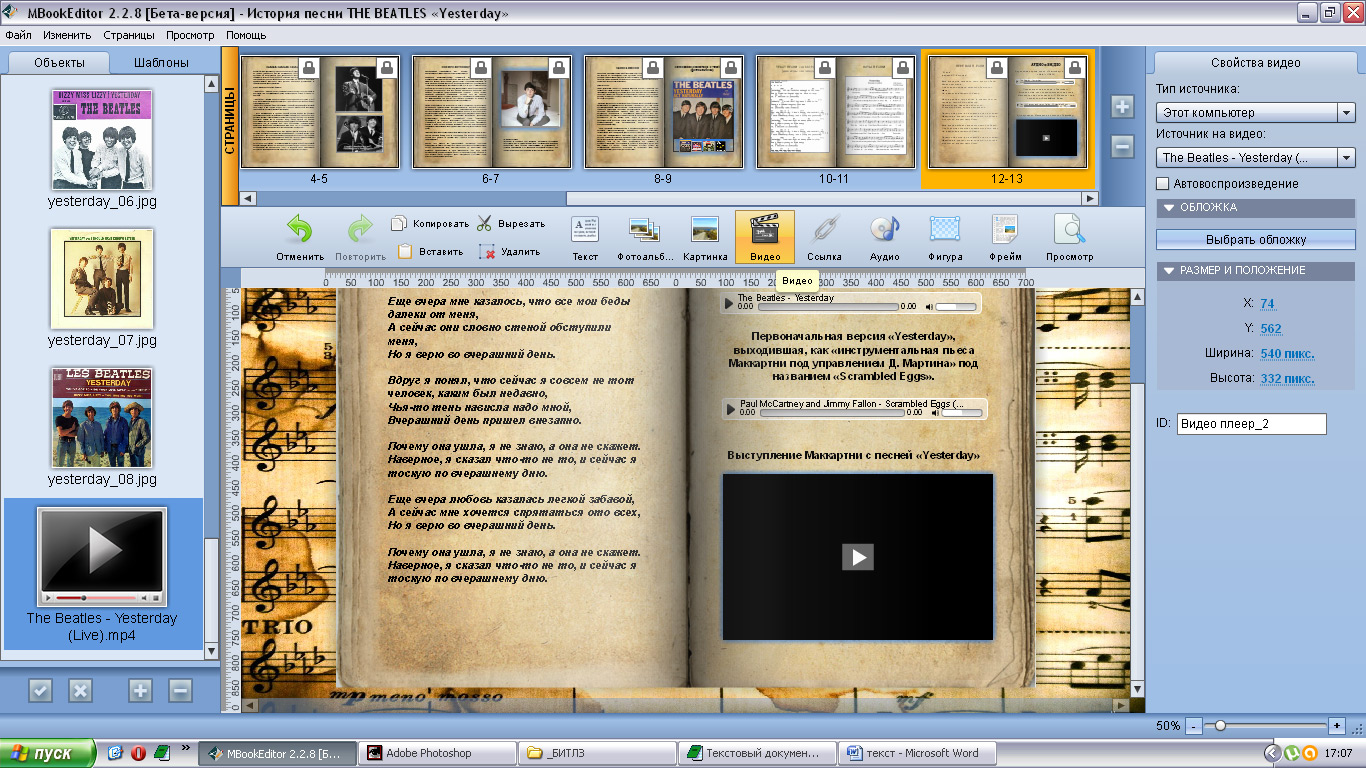Play the Scrambled Eggs audio track
1366x768 pixels.
(730, 409)
